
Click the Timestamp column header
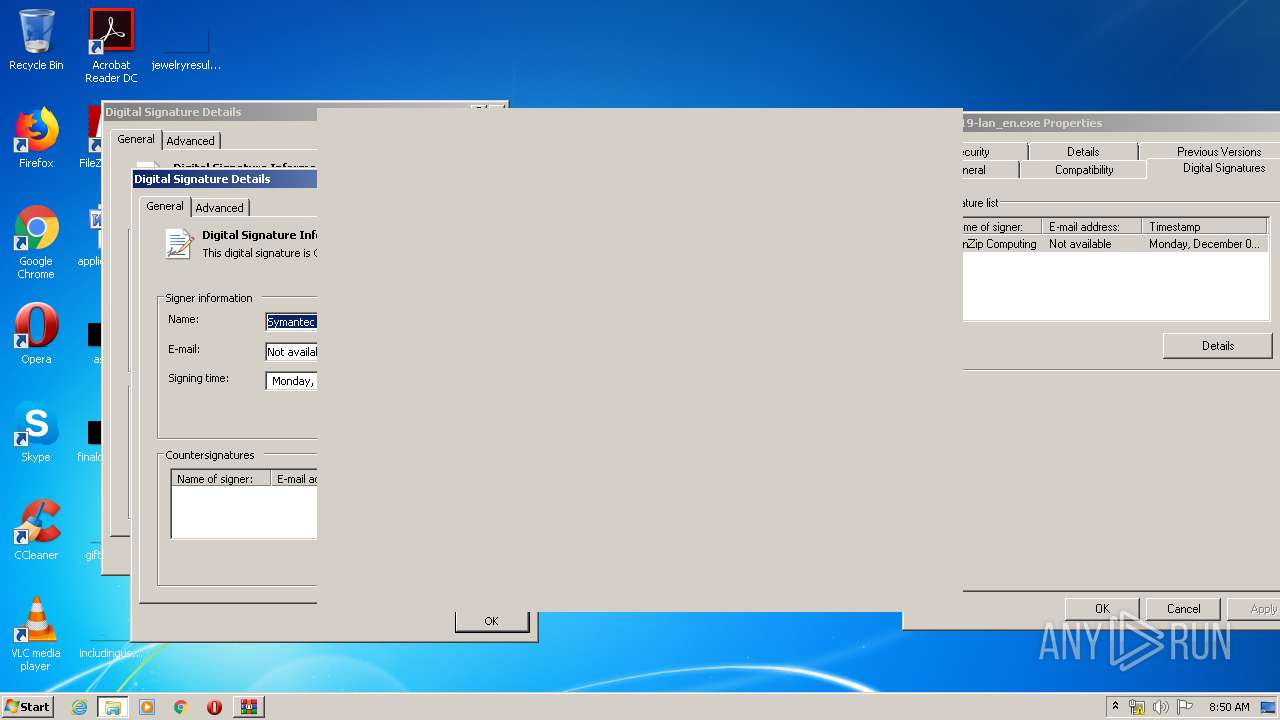(1205, 227)
